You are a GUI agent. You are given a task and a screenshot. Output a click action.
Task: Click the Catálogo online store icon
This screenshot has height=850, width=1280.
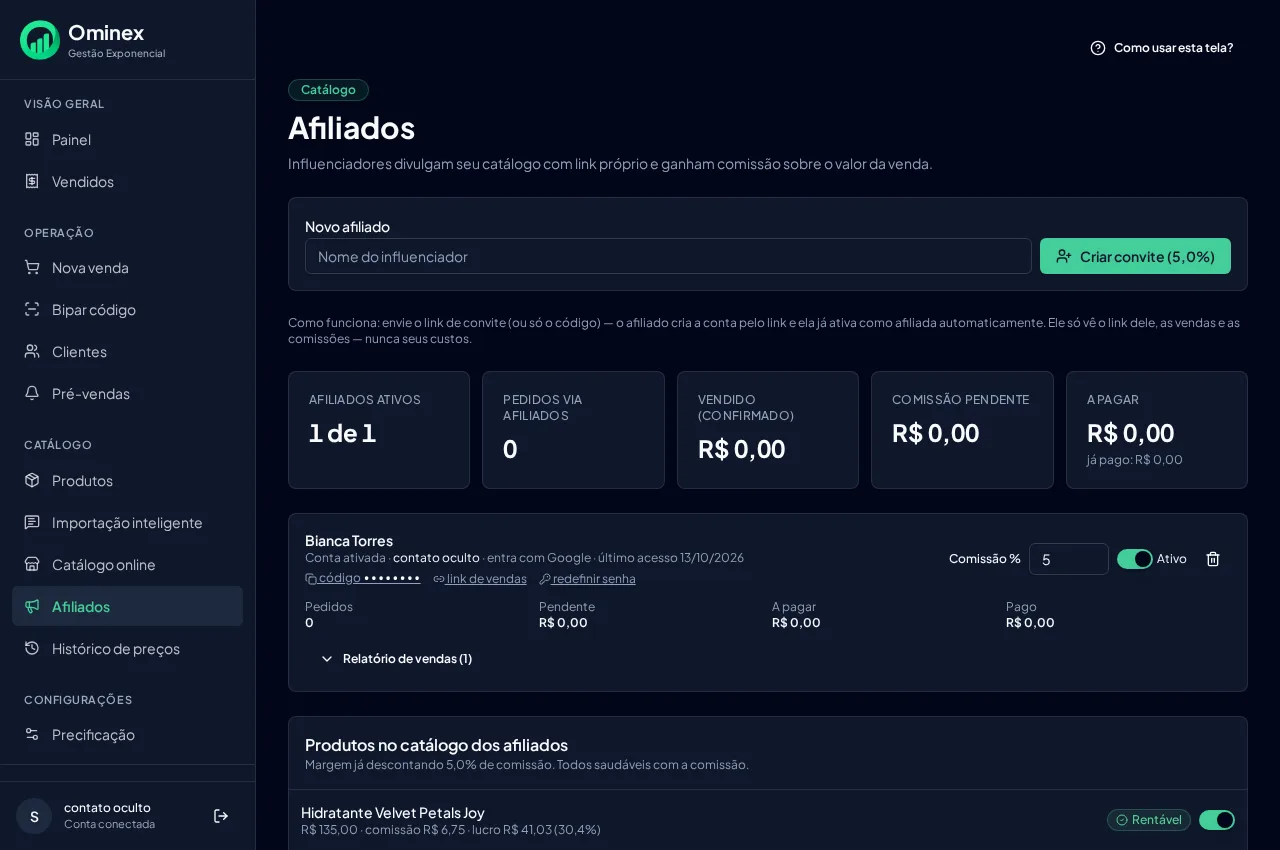[x=32, y=564]
